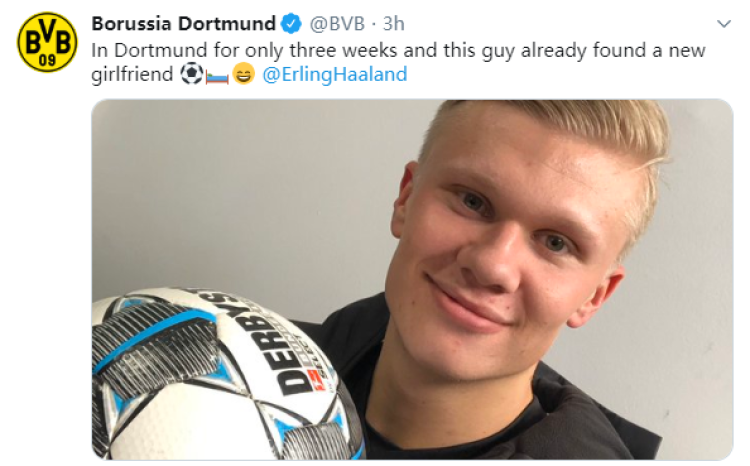This screenshot has width=750, height=466.
Task: Click the bed emoji in tweet
Action: pyautogui.click(x=217, y=76)
